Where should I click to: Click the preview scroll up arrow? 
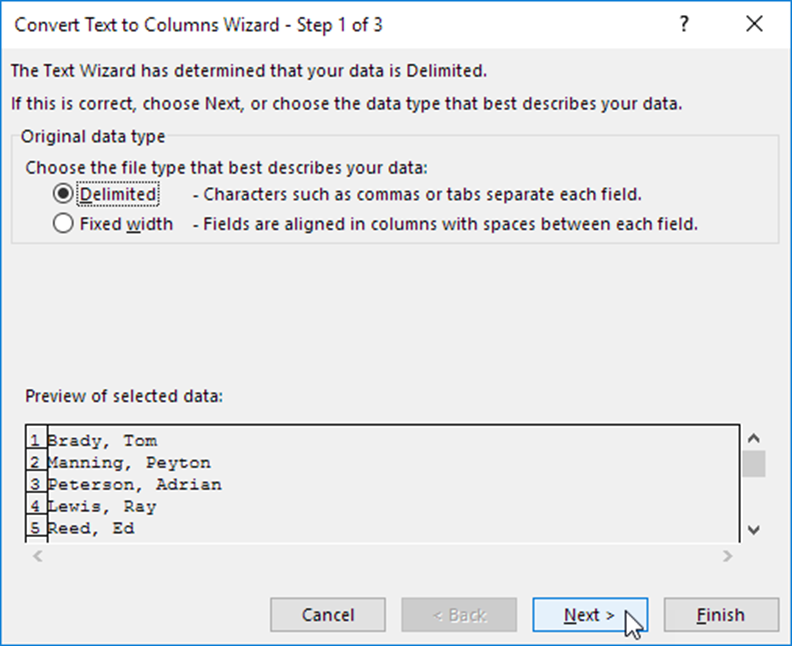754,438
